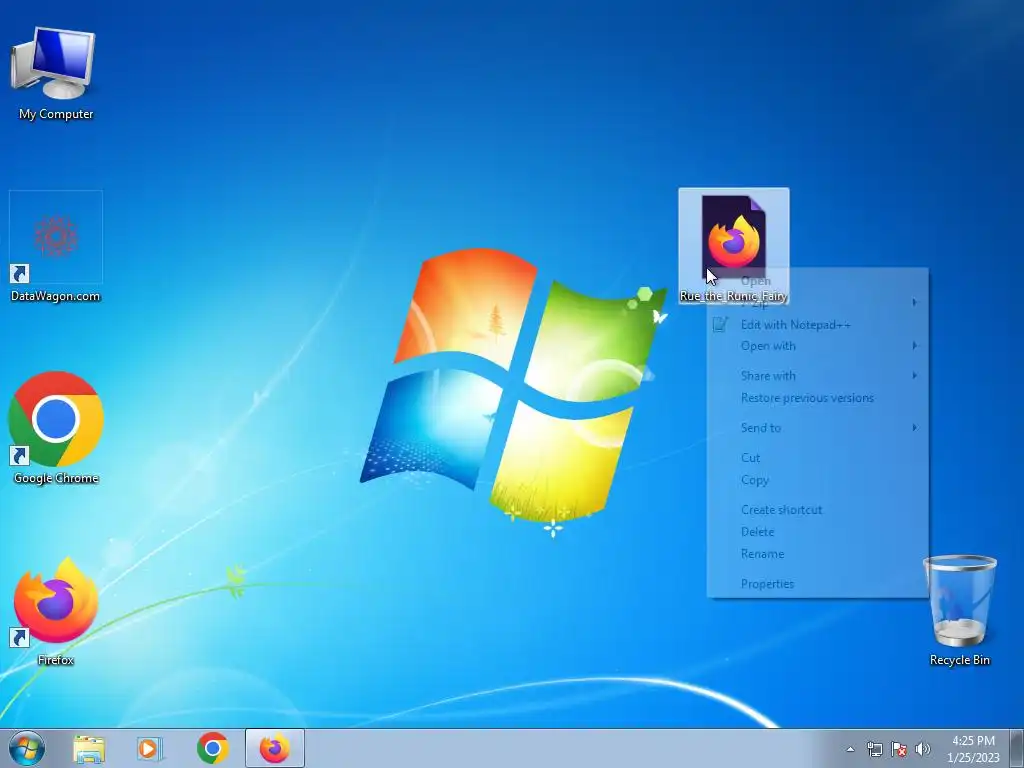Screen dimensions: 1024x768
Task: Launch Chrome from the taskbar
Action: 212,748
